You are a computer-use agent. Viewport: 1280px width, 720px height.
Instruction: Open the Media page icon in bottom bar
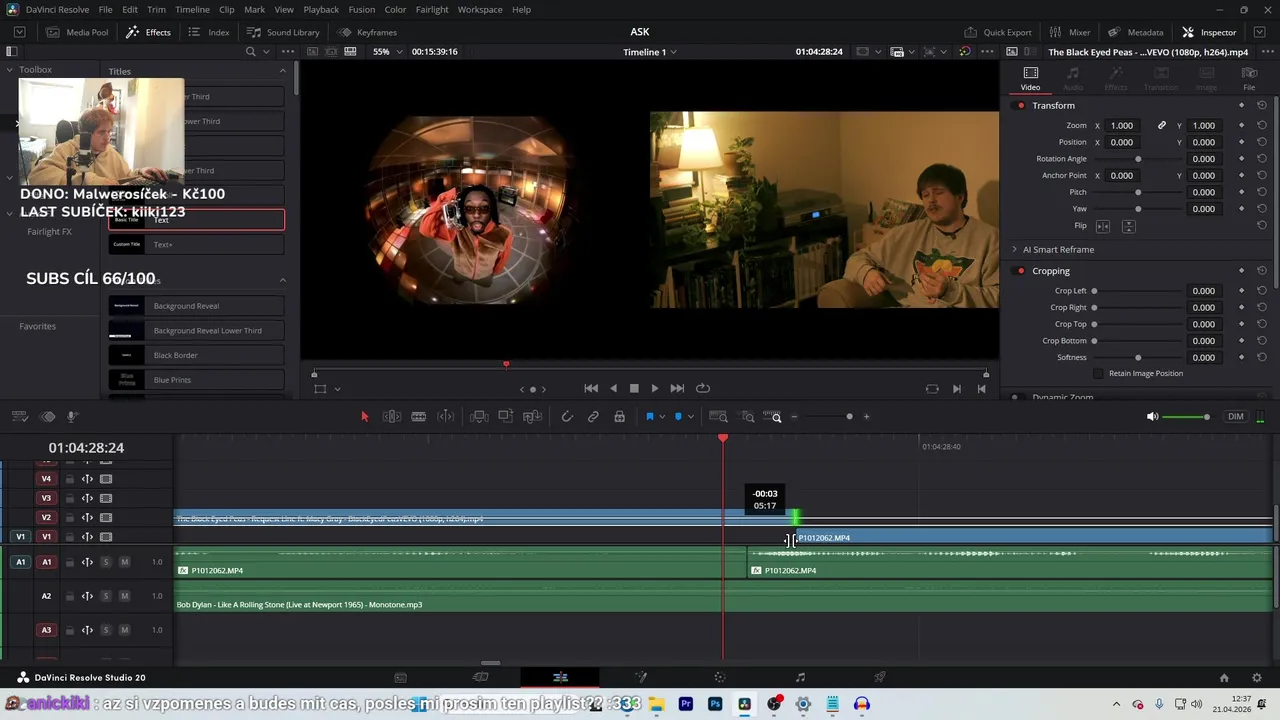pos(400,677)
